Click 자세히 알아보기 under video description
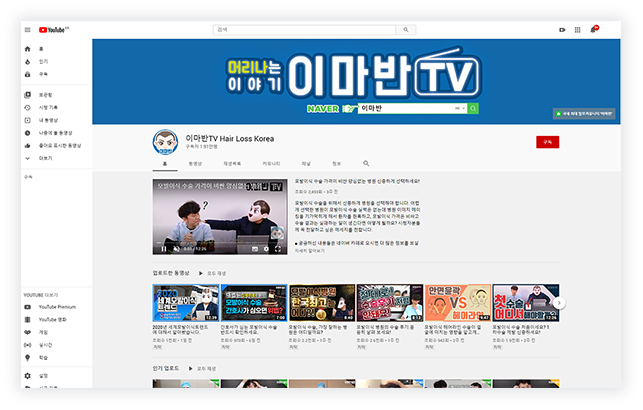643x410 pixels. tap(310, 251)
